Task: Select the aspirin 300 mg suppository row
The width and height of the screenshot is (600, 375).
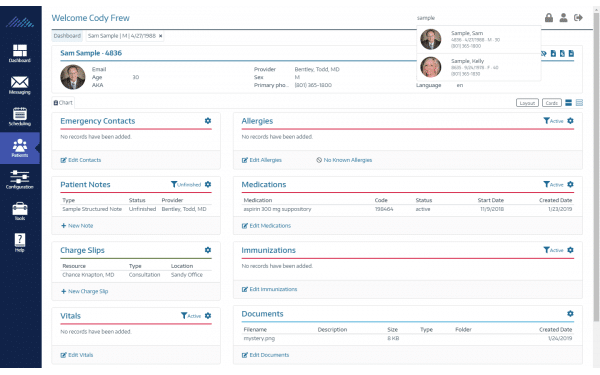Action: pos(408,209)
